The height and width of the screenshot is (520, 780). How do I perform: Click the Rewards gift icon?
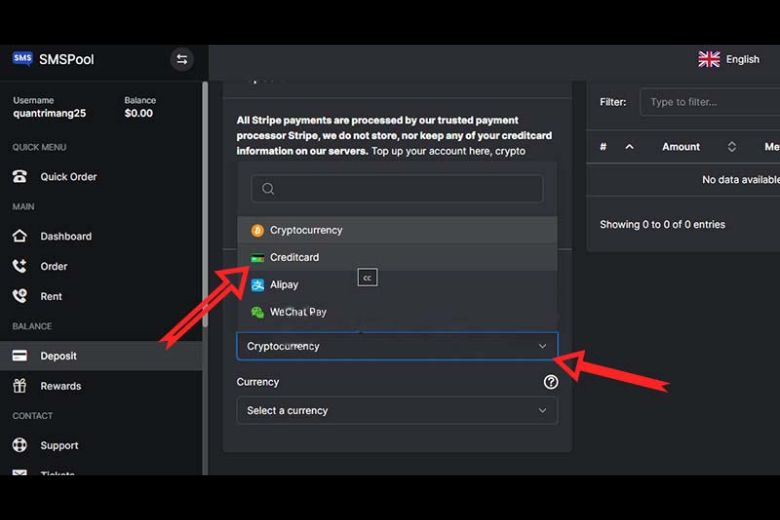[20, 386]
